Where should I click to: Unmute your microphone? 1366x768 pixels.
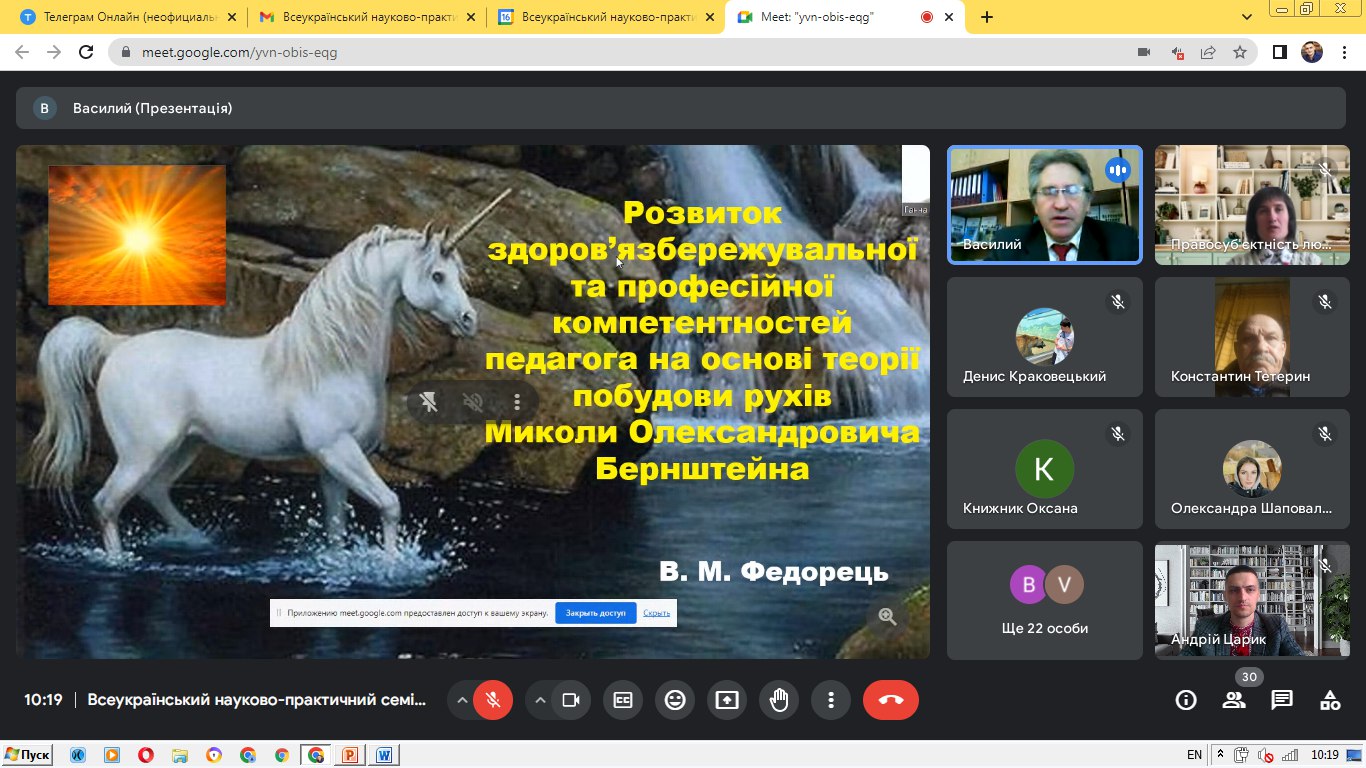493,700
